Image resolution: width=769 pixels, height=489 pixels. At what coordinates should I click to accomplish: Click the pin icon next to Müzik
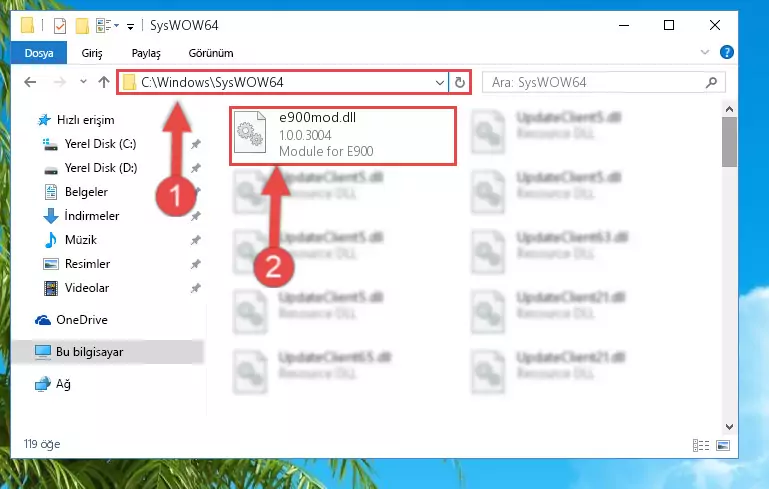[196, 240]
